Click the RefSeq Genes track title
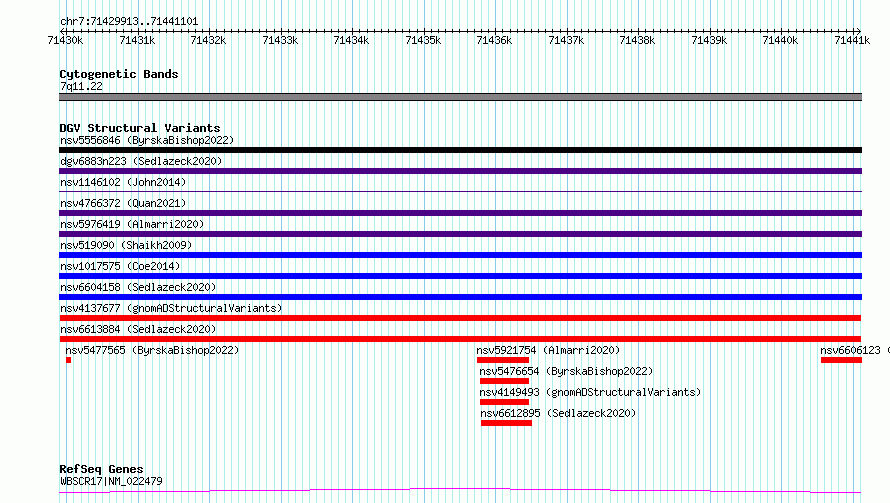Screen dimensions: 890x503 (x=101, y=469)
